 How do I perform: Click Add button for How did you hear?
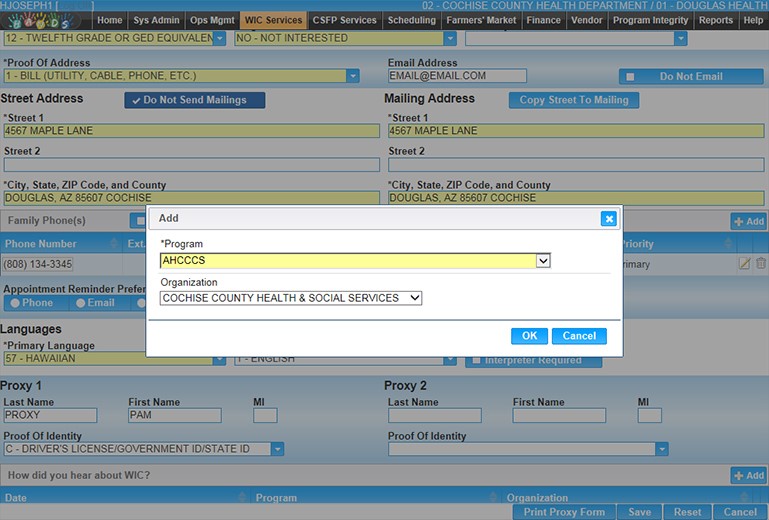pyautogui.click(x=748, y=475)
